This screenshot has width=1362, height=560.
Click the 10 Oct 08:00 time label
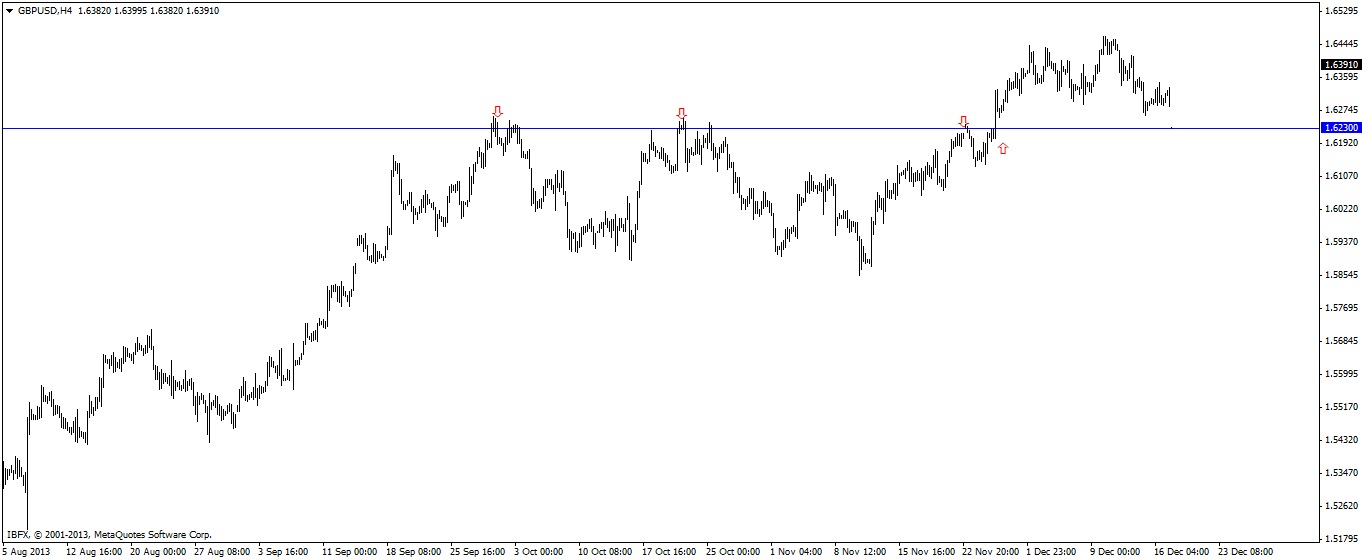click(x=605, y=552)
